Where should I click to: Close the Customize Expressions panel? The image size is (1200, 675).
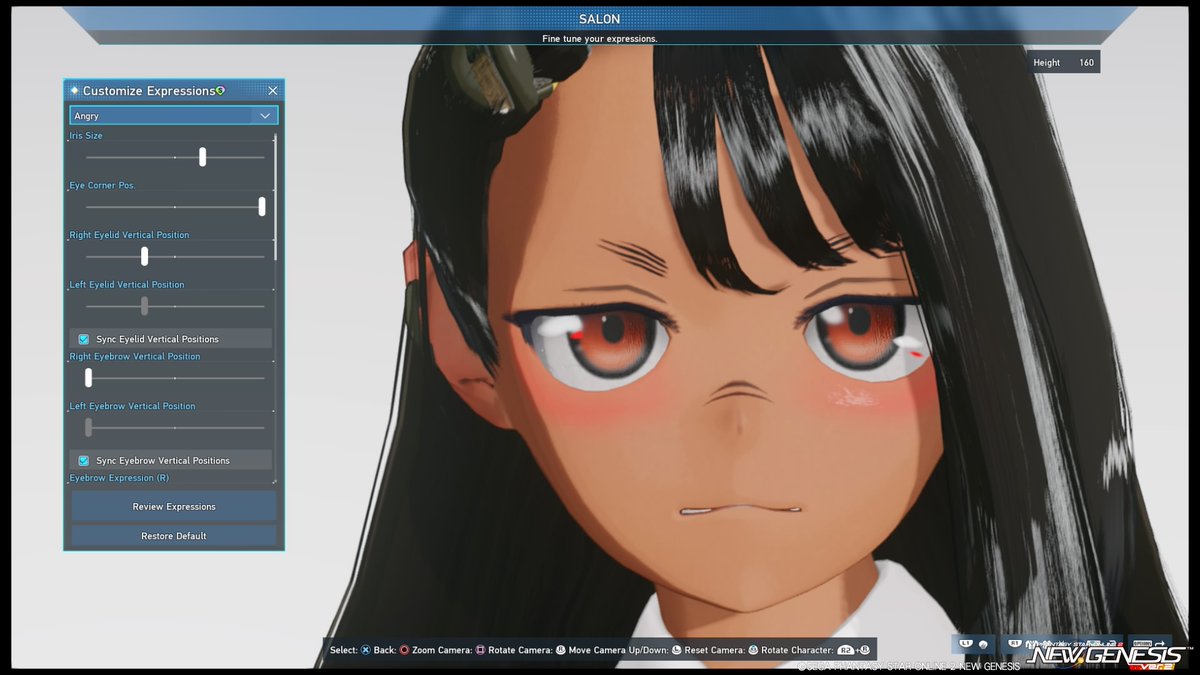click(272, 91)
